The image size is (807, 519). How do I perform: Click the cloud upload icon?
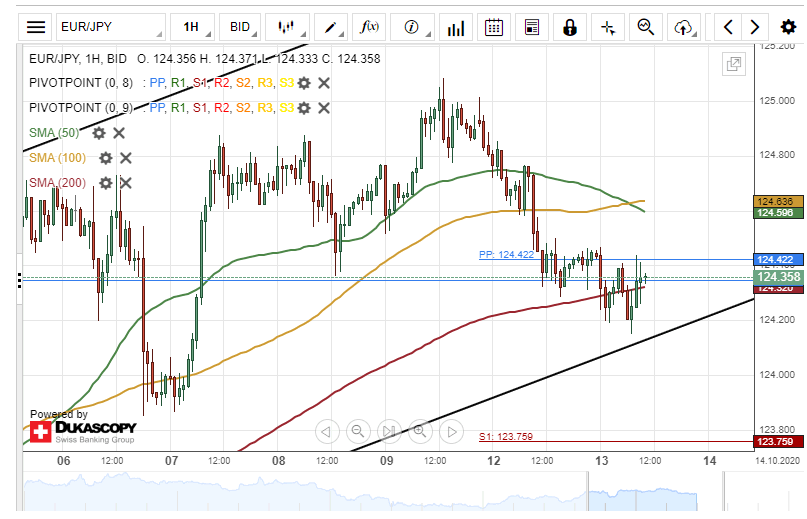[684, 27]
